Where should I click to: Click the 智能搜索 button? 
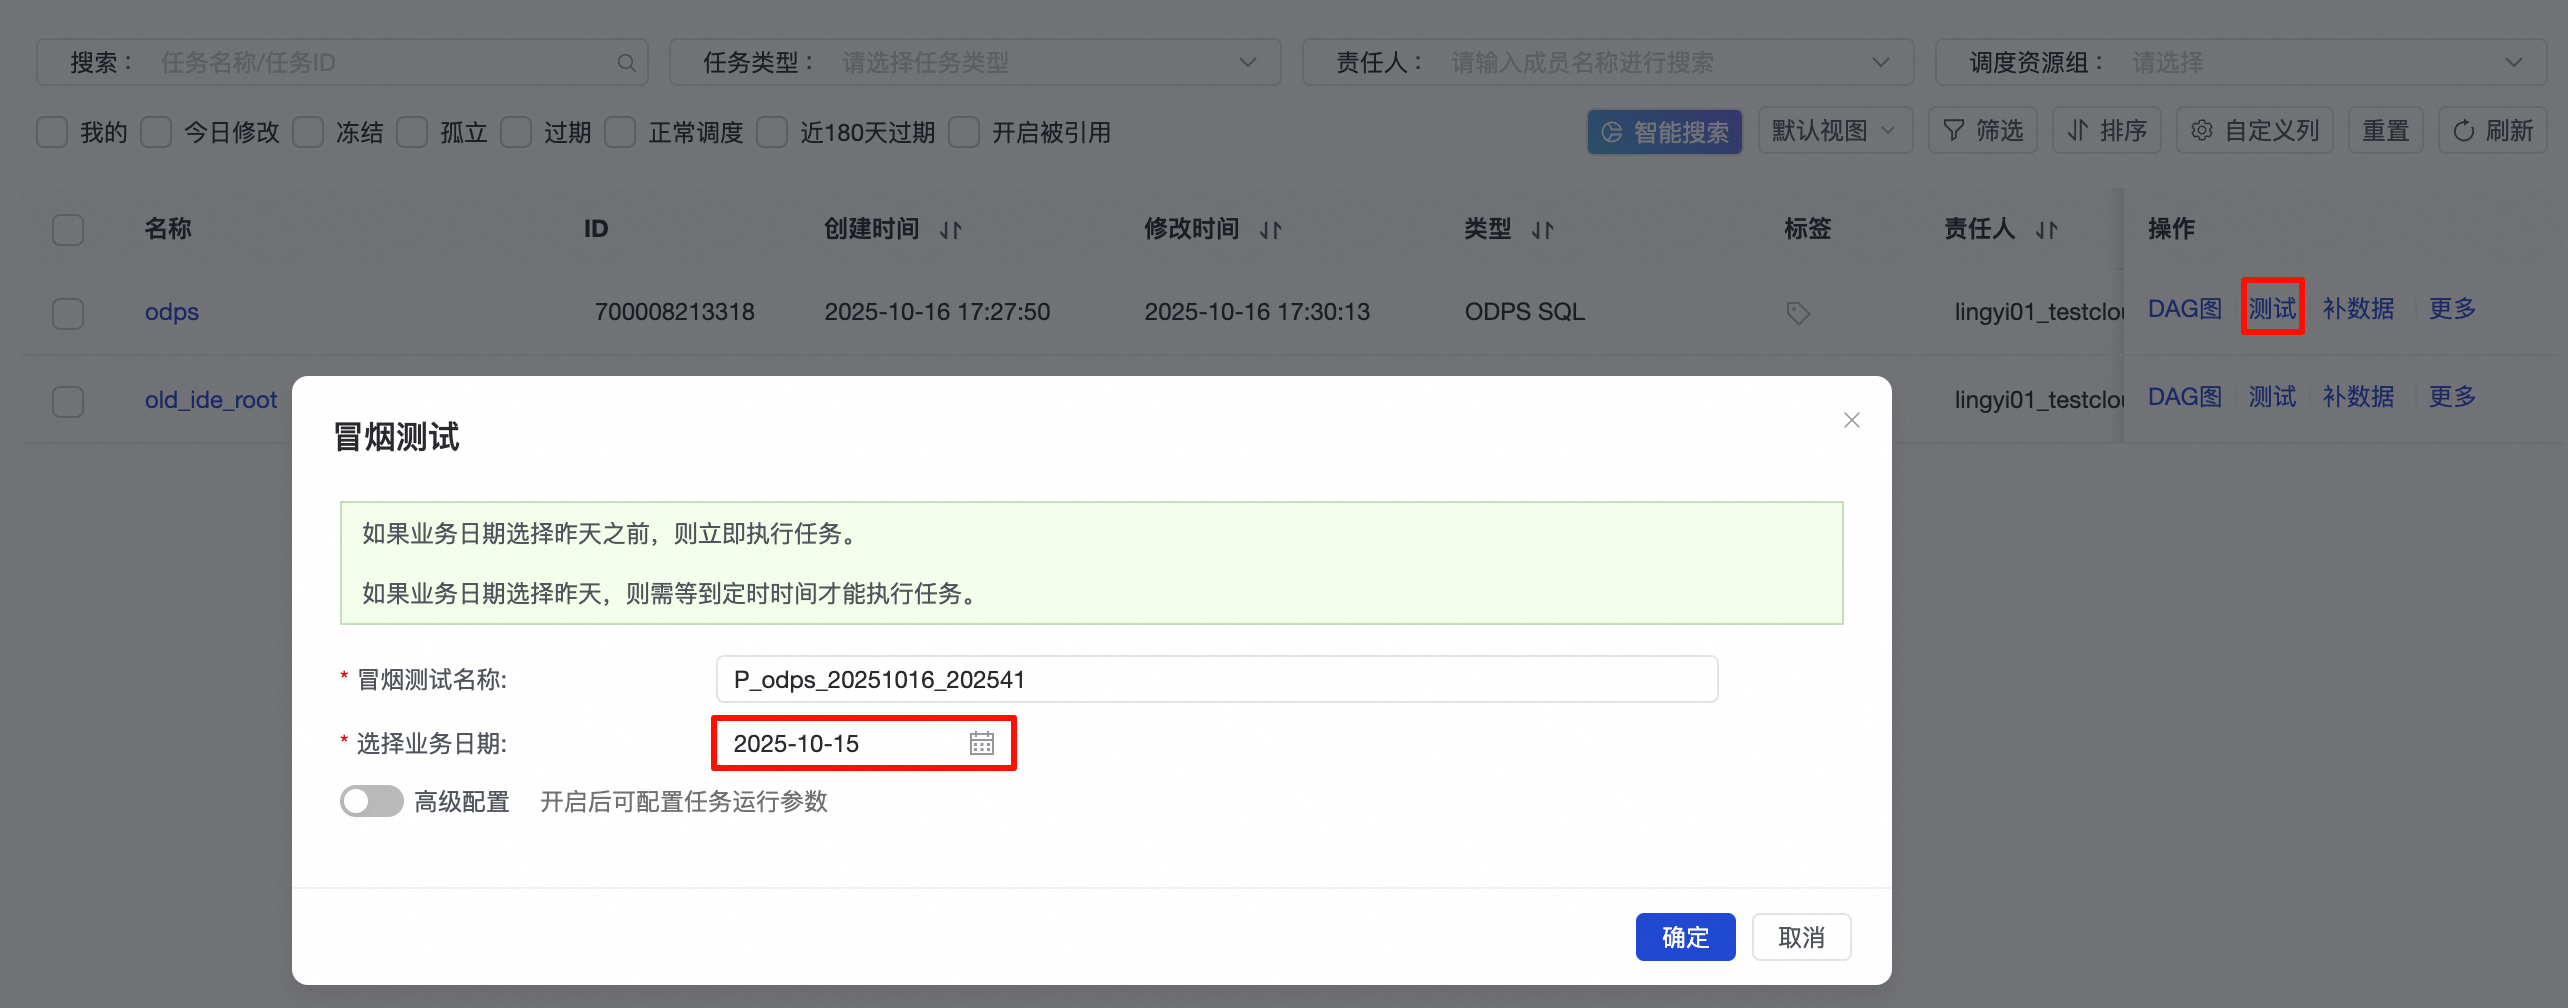coord(1665,132)
